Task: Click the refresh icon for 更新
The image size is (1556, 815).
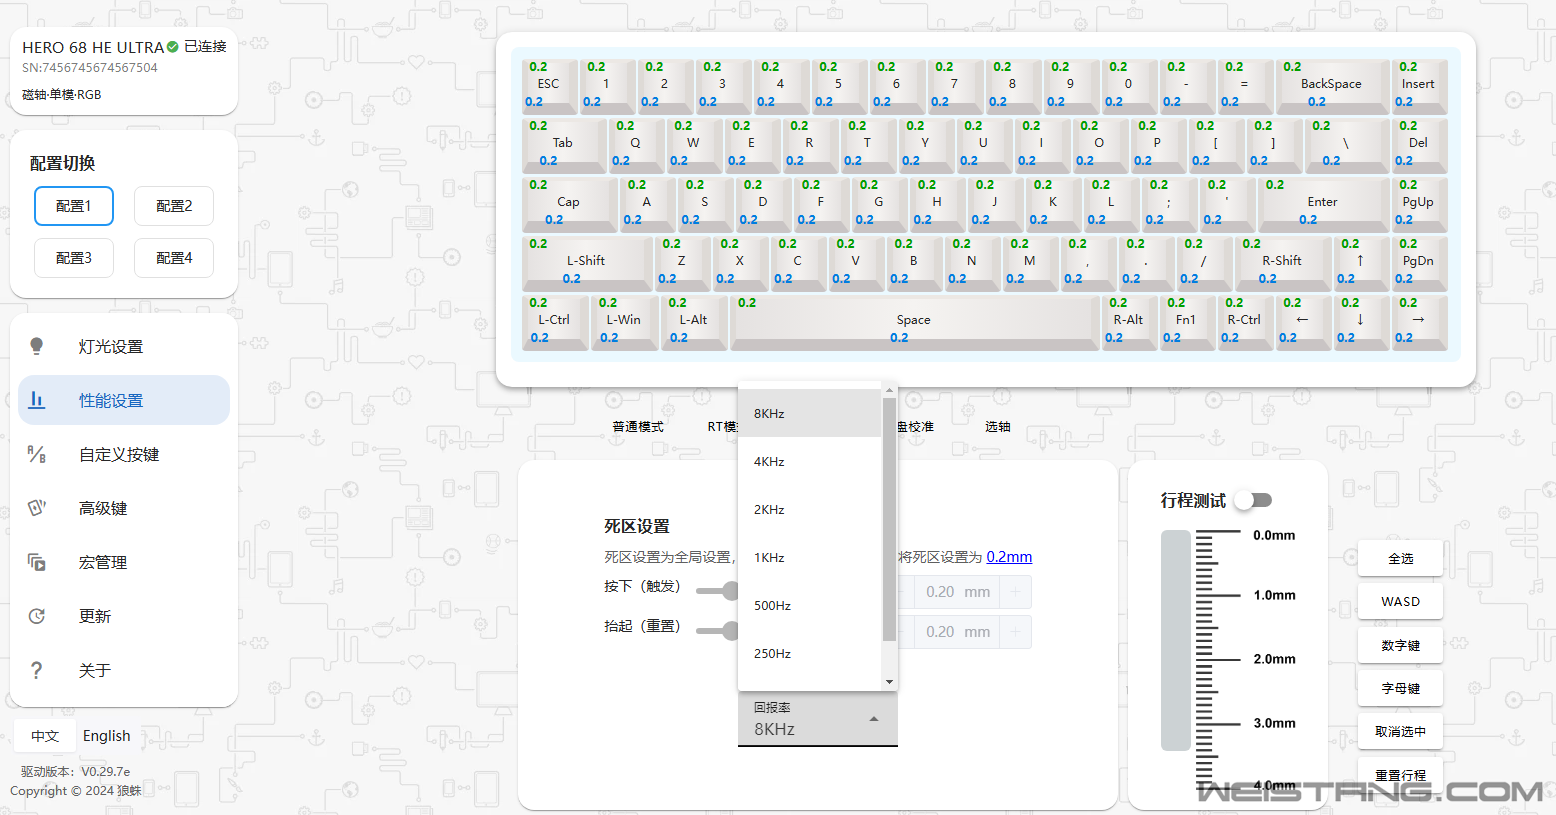Action: coord(37,616)
